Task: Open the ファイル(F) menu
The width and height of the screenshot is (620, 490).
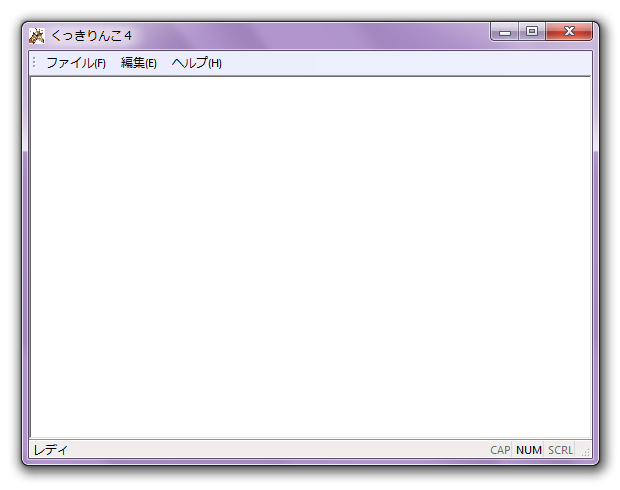Action: click(x=76, y=63)
